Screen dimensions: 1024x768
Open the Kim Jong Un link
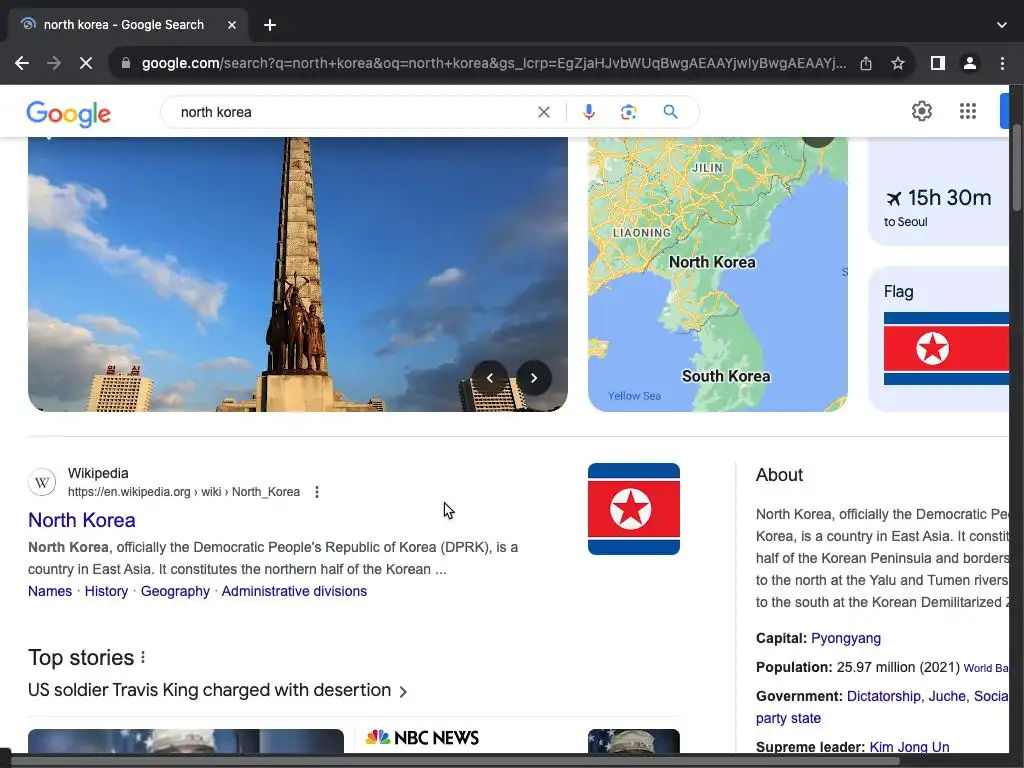coord(909,747)
